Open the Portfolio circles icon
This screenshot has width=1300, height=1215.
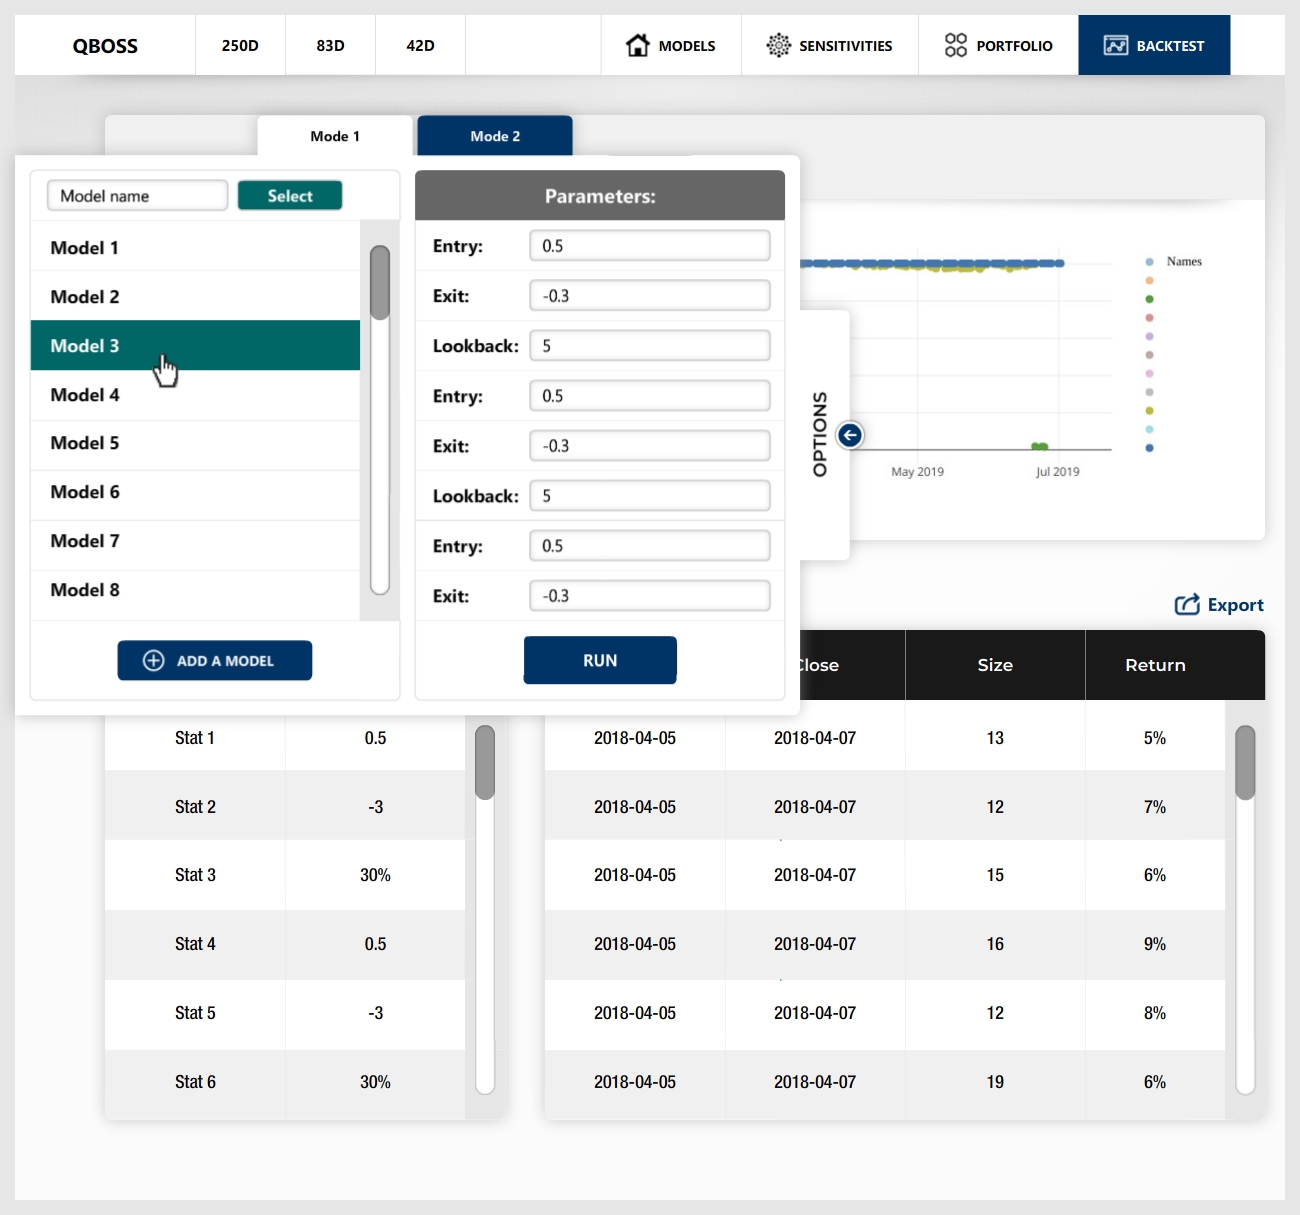955,45
